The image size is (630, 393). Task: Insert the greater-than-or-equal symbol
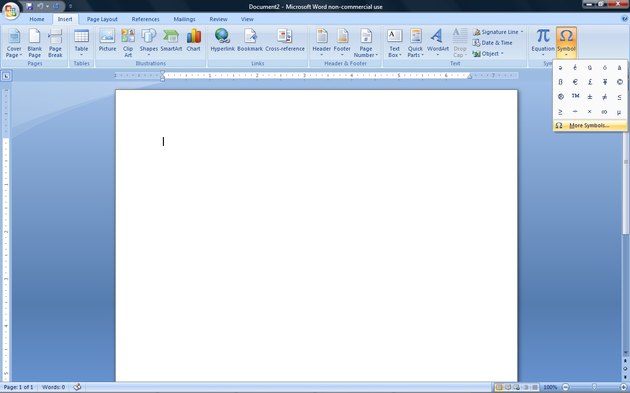click(x=560, y=112)
